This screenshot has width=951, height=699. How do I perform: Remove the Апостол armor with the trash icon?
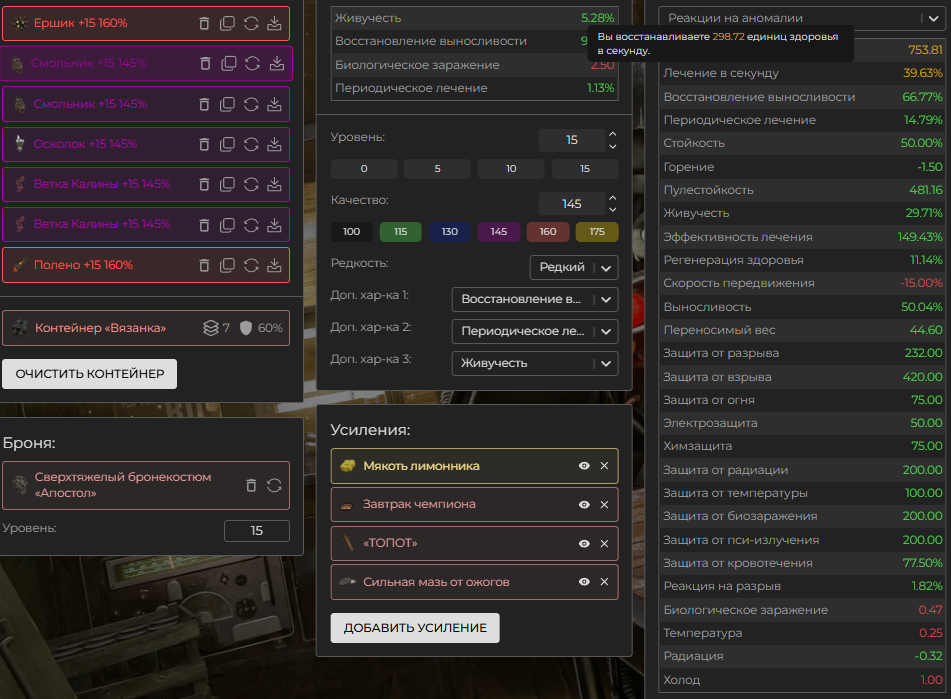[251, 485]
